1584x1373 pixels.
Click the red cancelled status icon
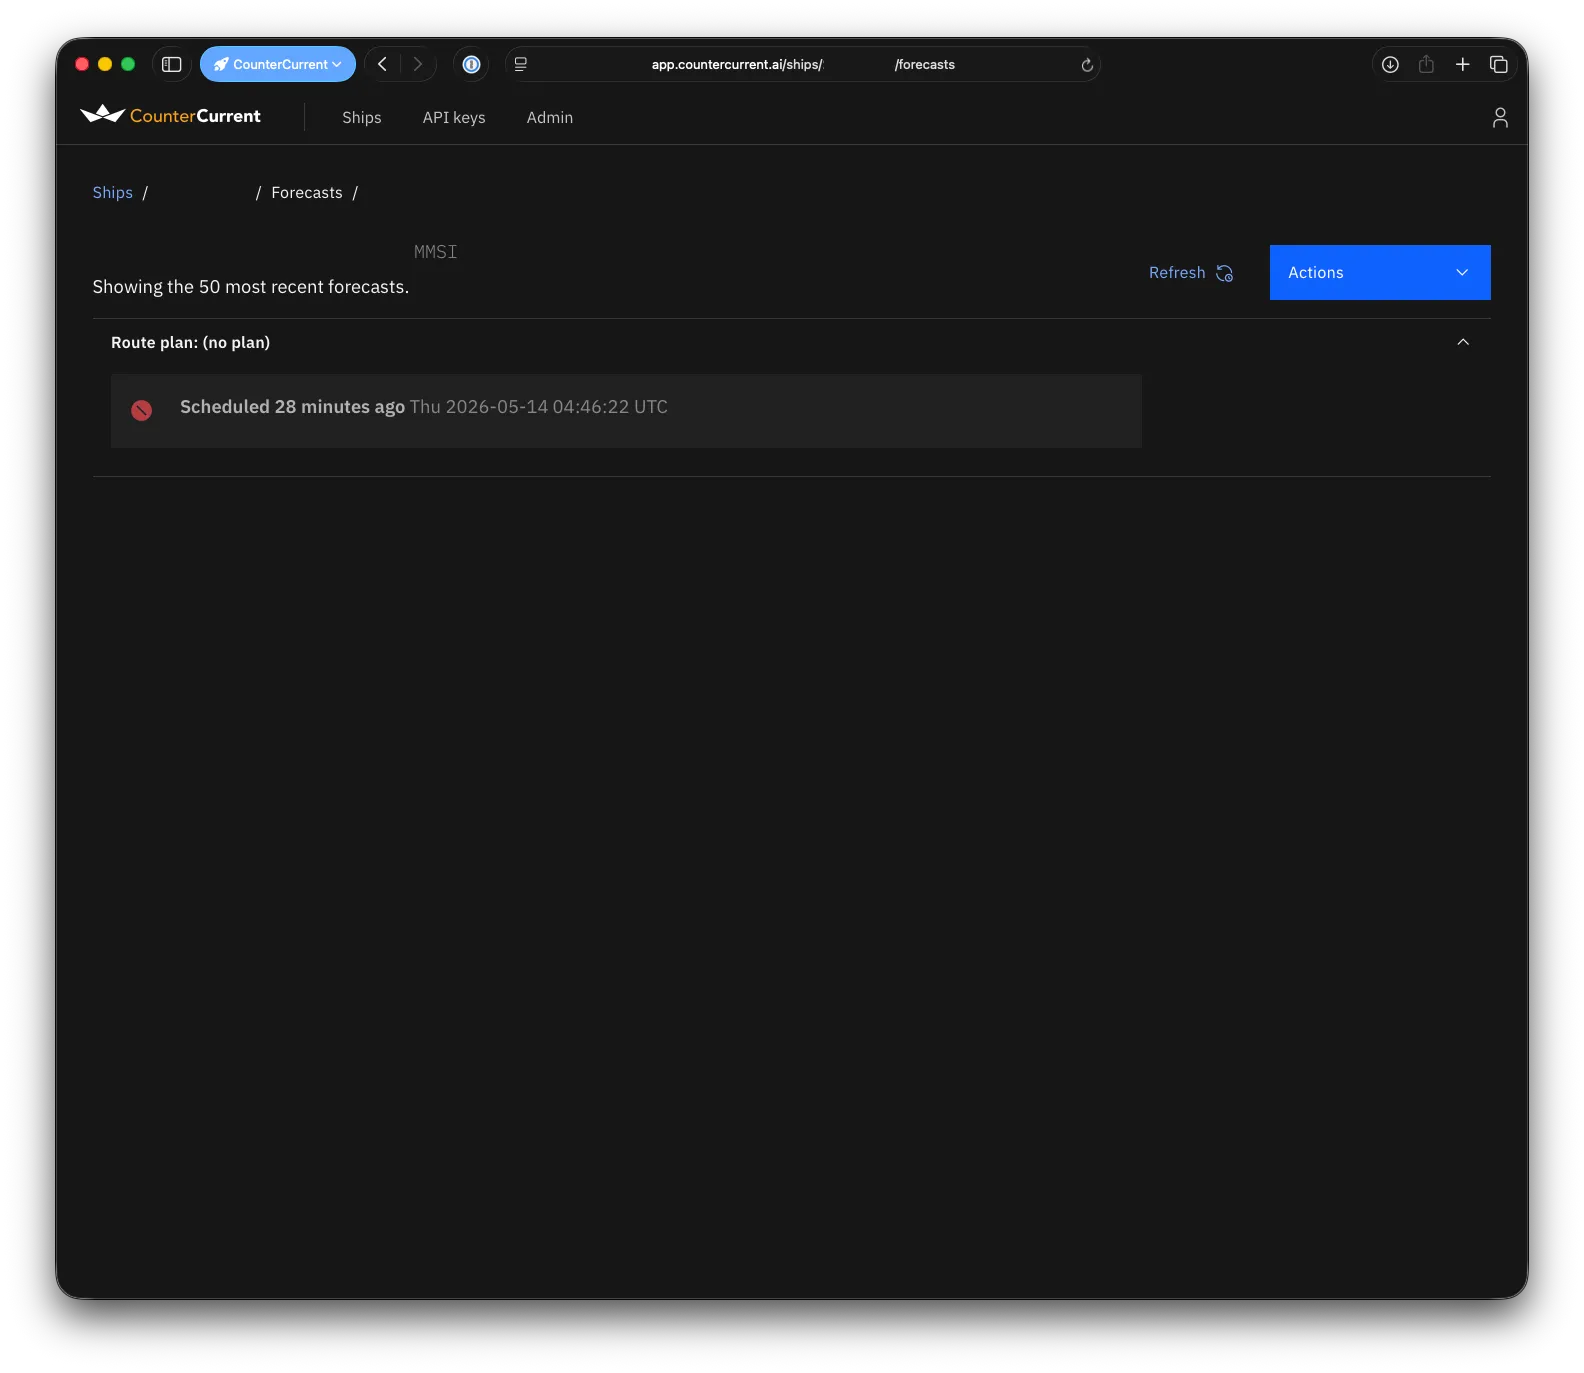(x=142, y=410)
